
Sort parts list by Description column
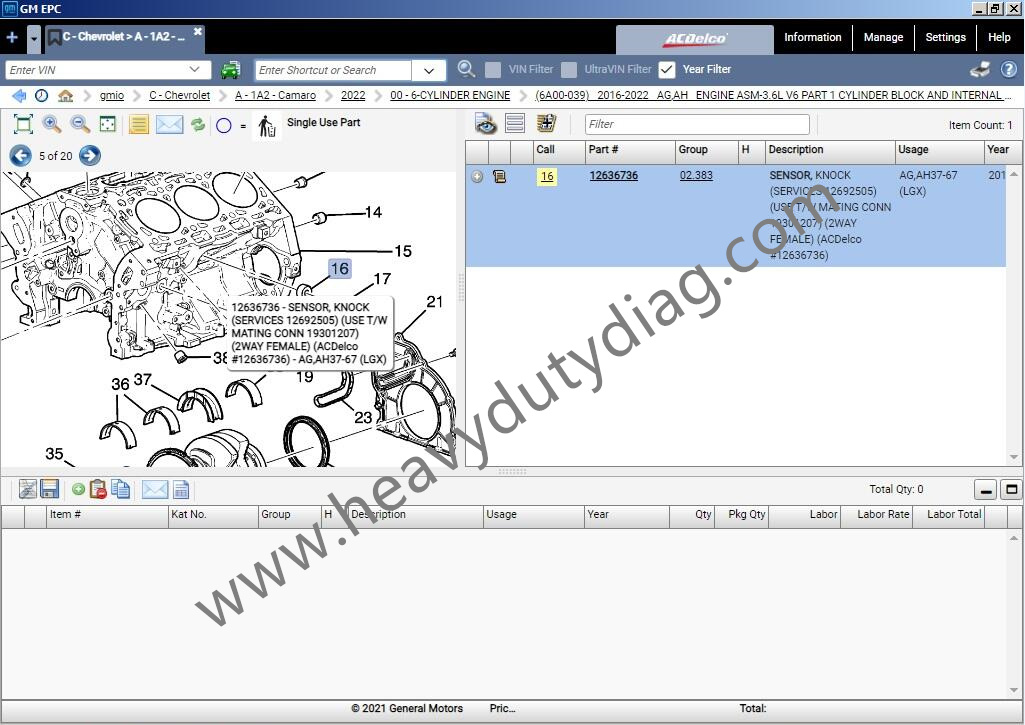[830, 150]
